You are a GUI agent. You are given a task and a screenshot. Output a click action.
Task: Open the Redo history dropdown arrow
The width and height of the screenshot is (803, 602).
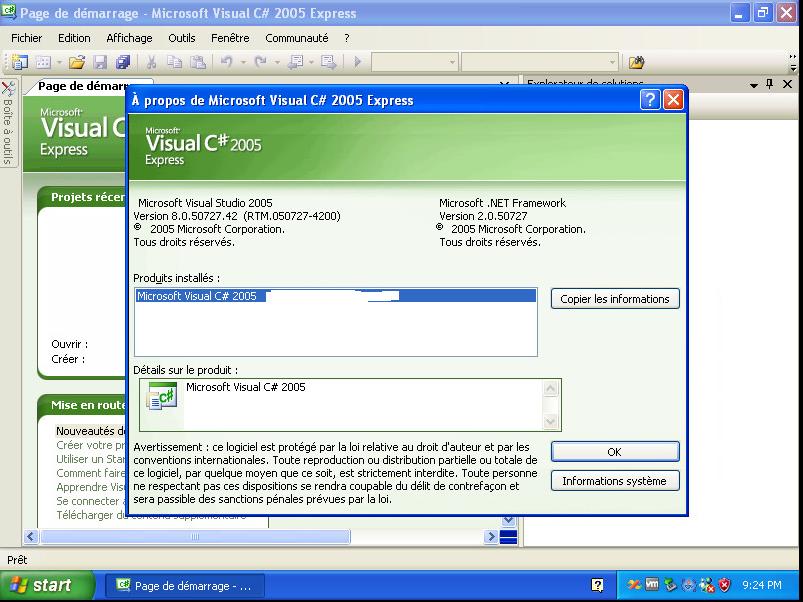[277, 62]
